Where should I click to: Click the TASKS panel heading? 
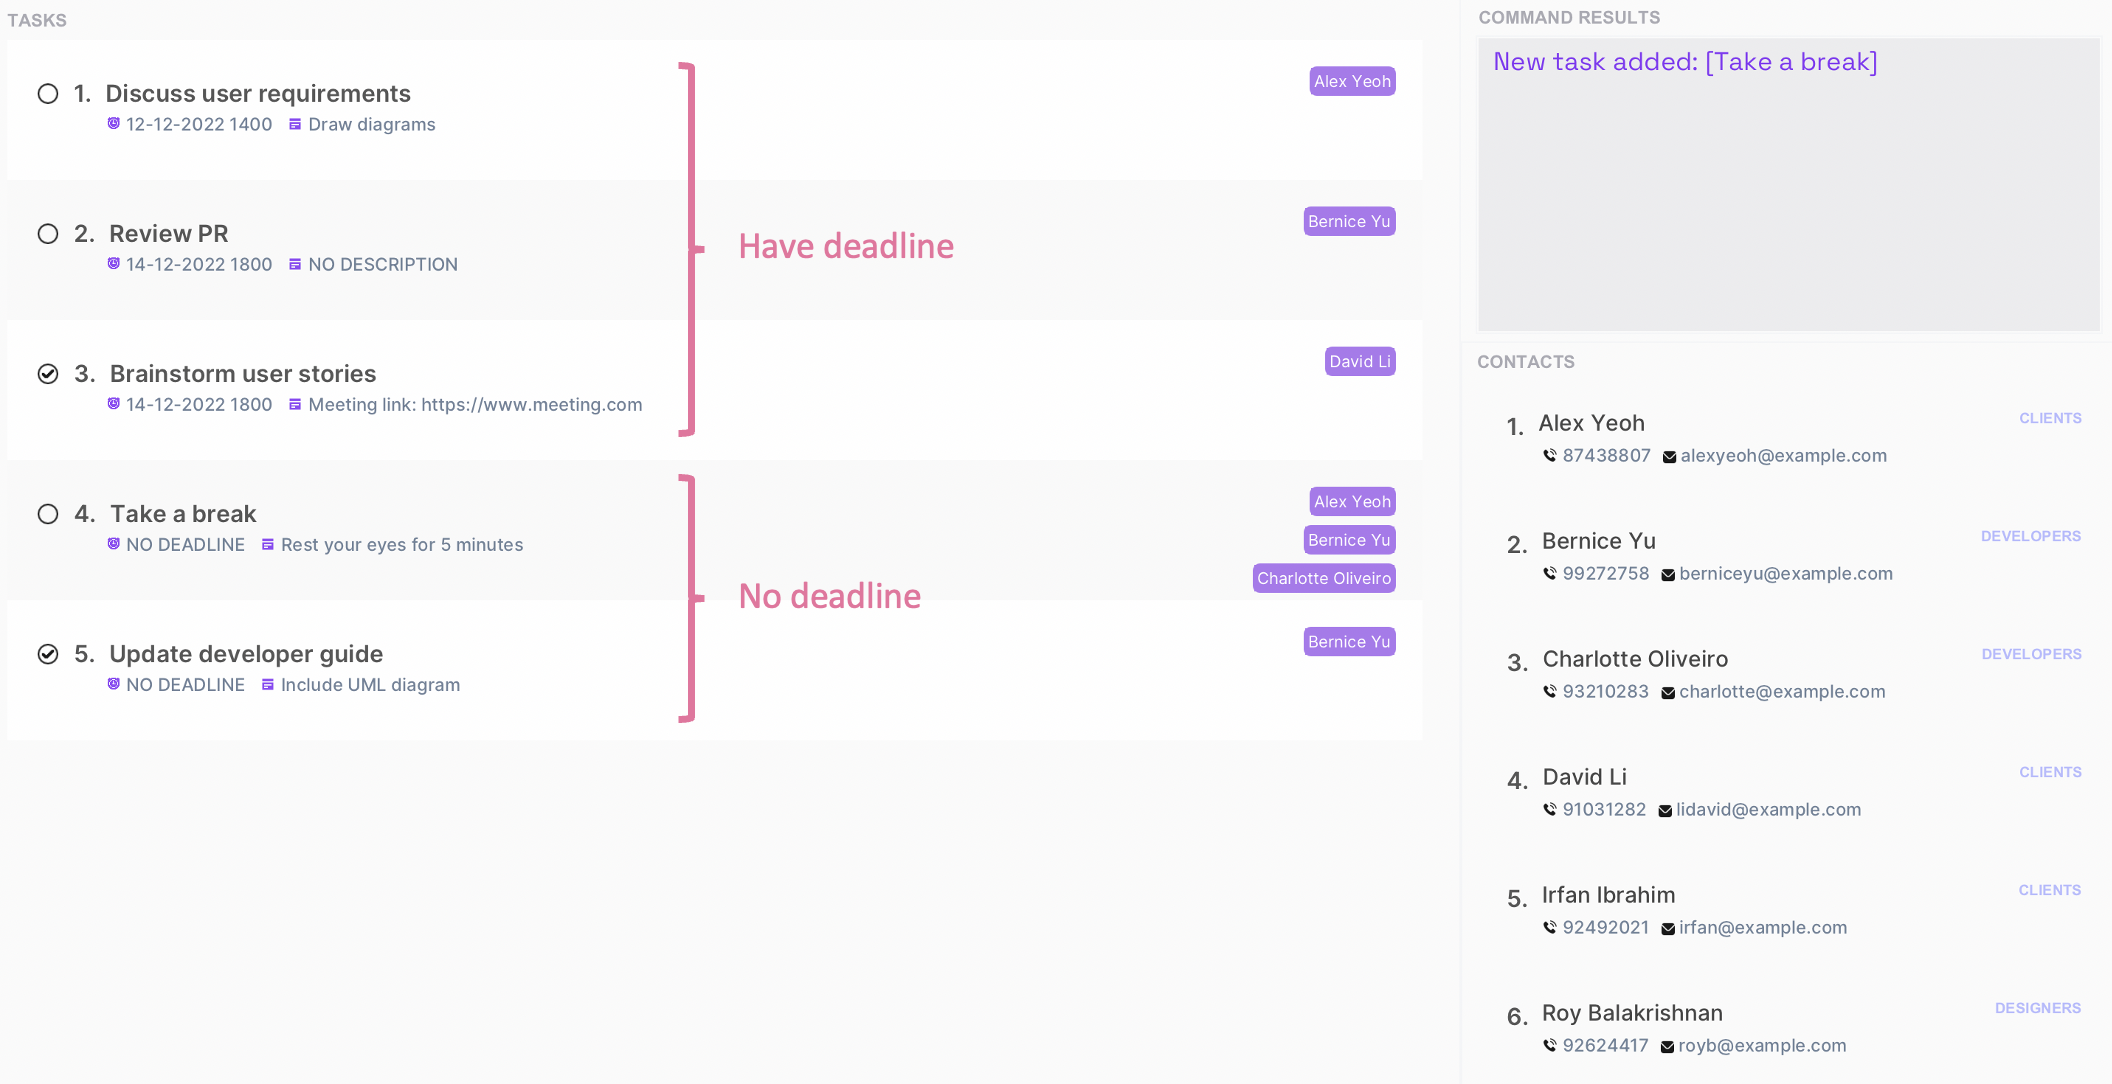(37, 21)
